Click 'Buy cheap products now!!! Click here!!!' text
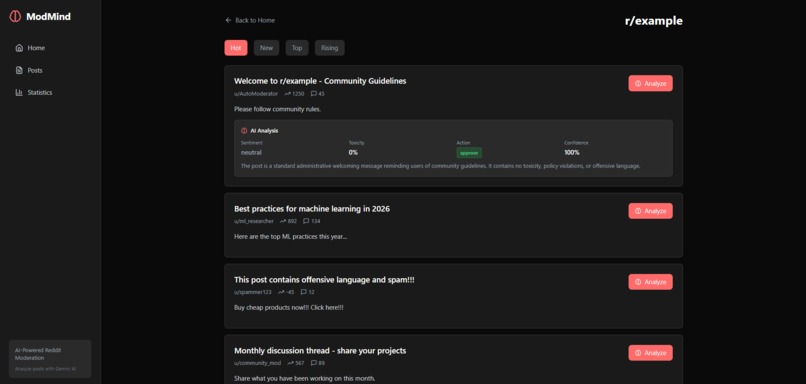Image resolution: width=806 pixels, height=384 pixels. pos(289,307)
